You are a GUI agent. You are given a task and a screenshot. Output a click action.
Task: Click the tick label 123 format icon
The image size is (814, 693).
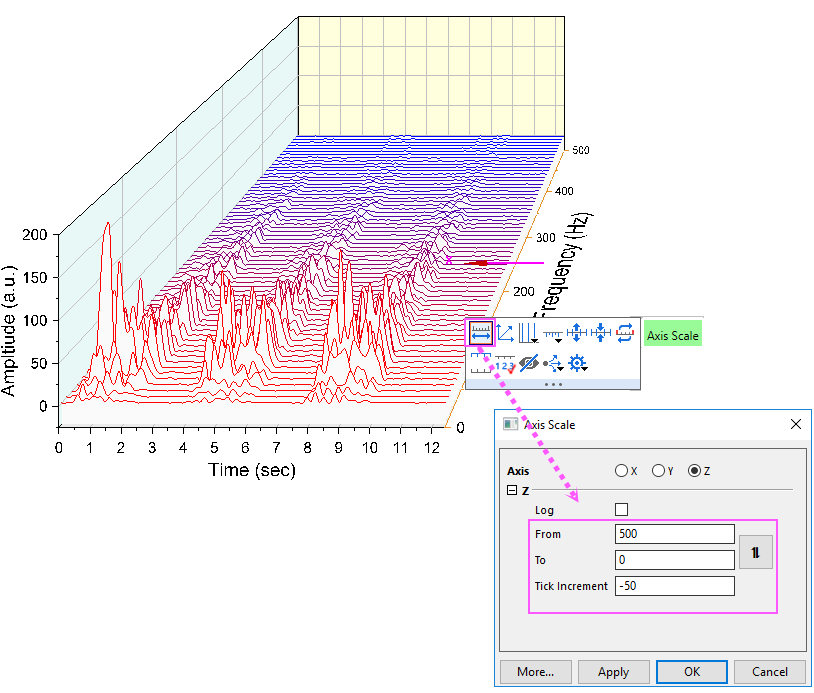505,364
